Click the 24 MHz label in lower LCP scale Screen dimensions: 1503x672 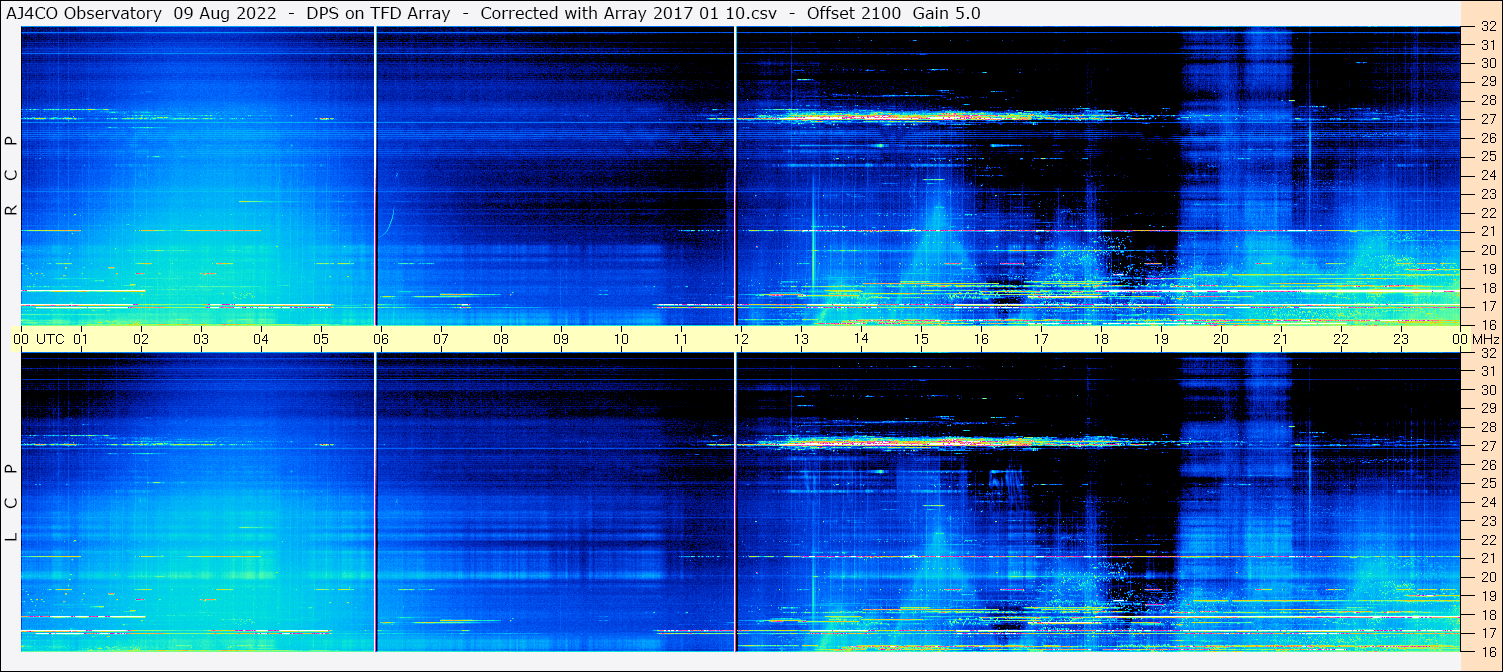1487,502
